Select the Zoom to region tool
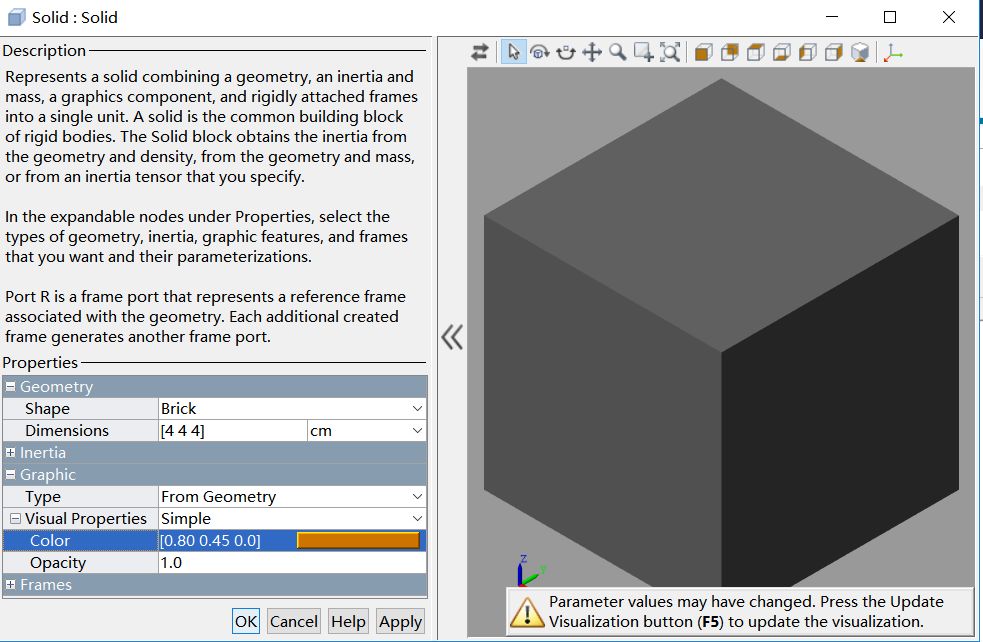Screen dimensions: 983x642 [644, 52]
